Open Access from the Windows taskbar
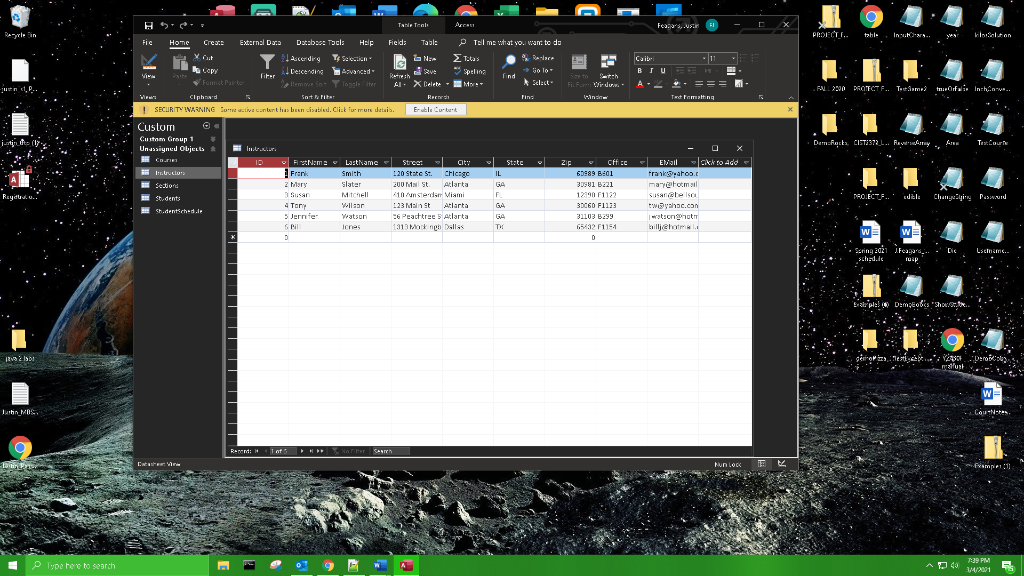Image resolution: width=1024 pixels, height=576 pixels. (406, 566)
